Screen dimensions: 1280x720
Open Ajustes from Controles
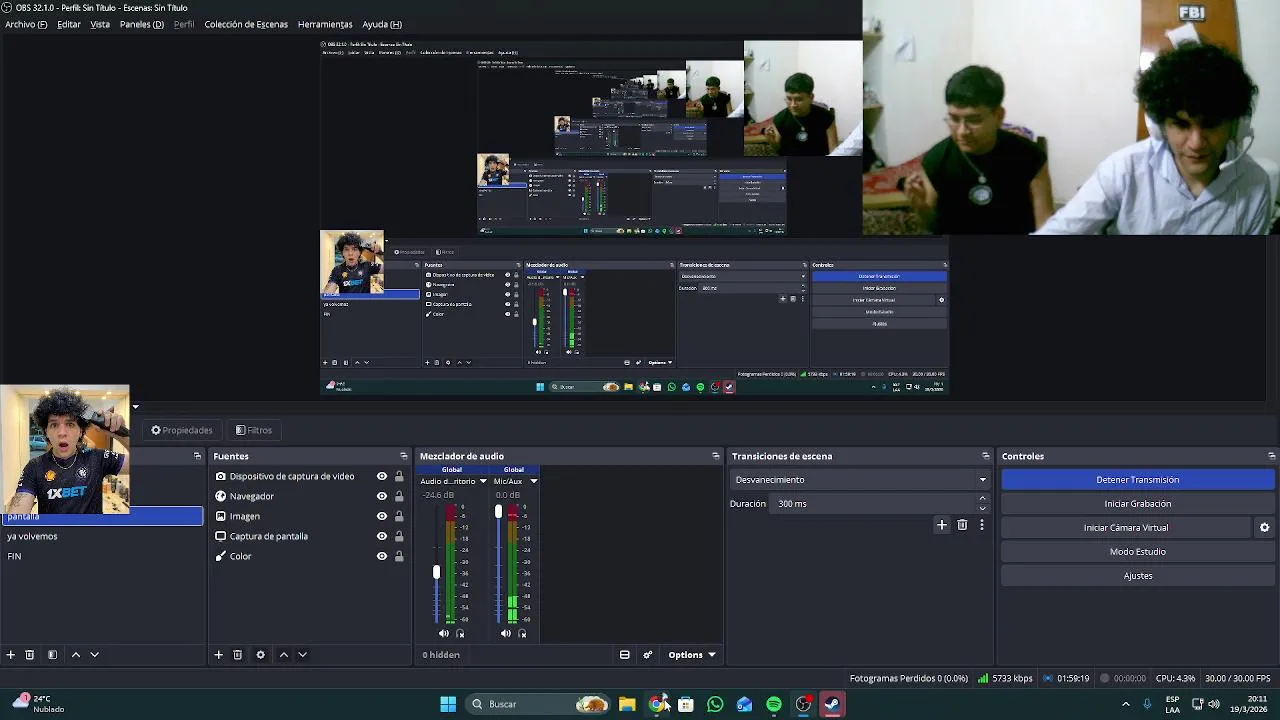(1137, 576)
